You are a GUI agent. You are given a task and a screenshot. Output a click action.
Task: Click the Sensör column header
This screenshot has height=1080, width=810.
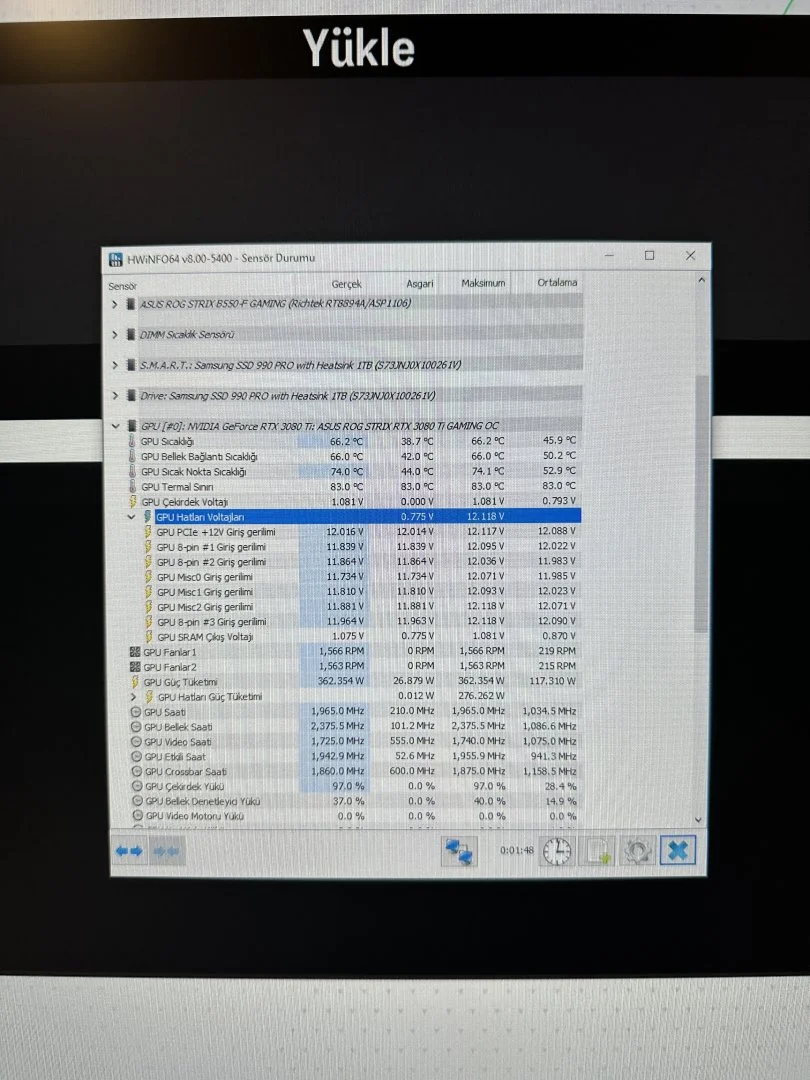tap(123, 287)
